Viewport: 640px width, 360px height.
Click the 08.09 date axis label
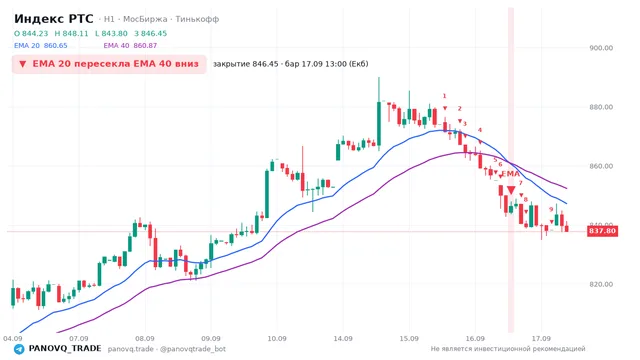click(x=144, y=339)
